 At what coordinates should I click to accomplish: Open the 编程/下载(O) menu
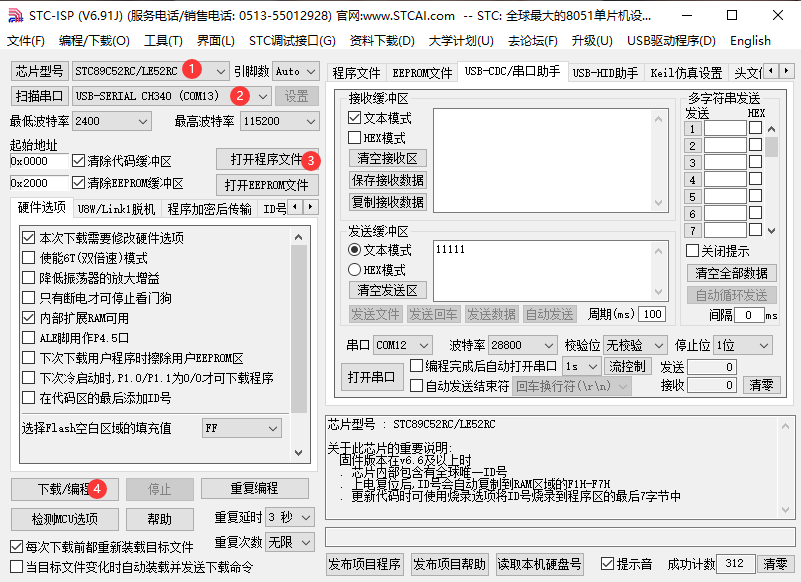(x=94, y=41)
